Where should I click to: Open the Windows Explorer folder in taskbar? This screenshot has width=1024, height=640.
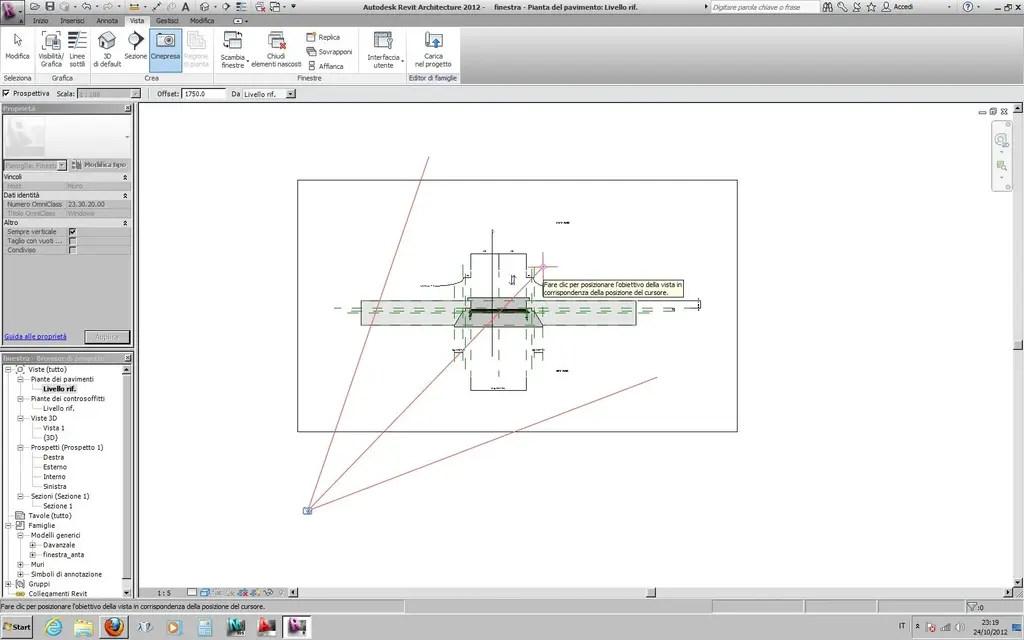(x=84, y=627)
